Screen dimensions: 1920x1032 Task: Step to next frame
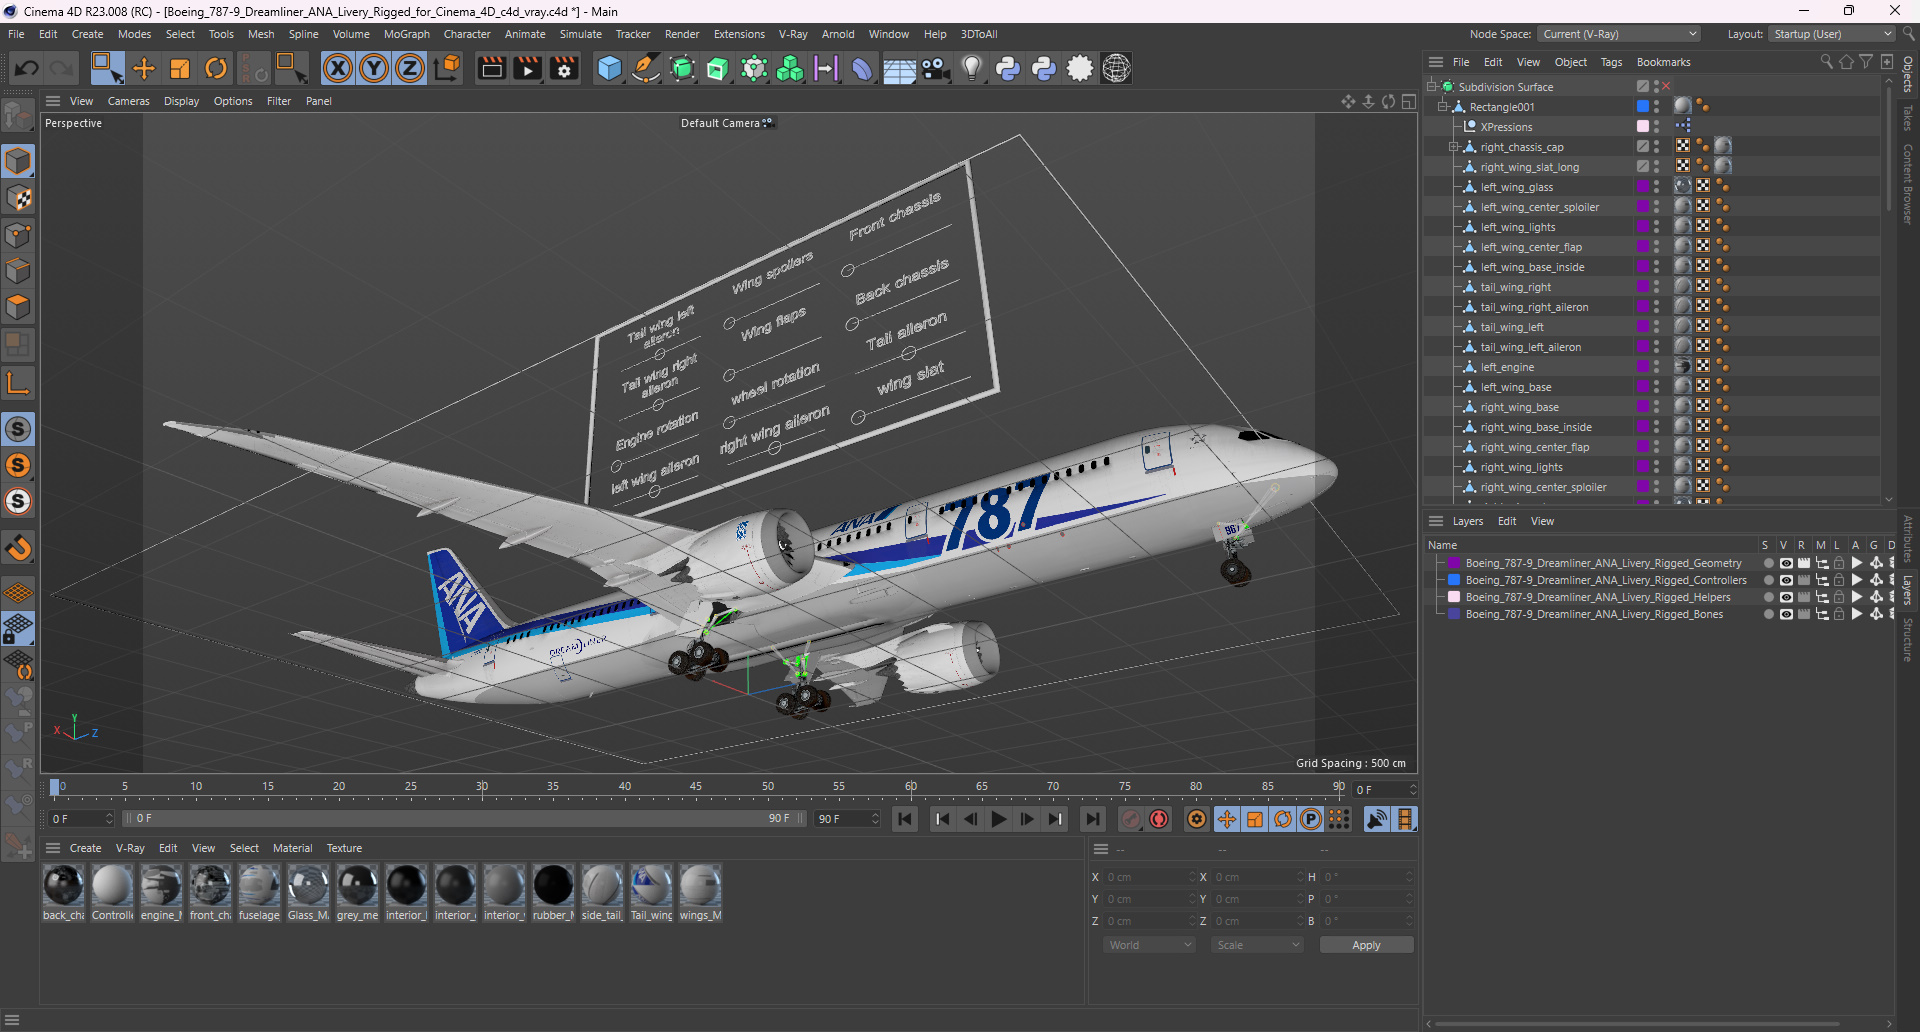click(x=1026, y=819)
